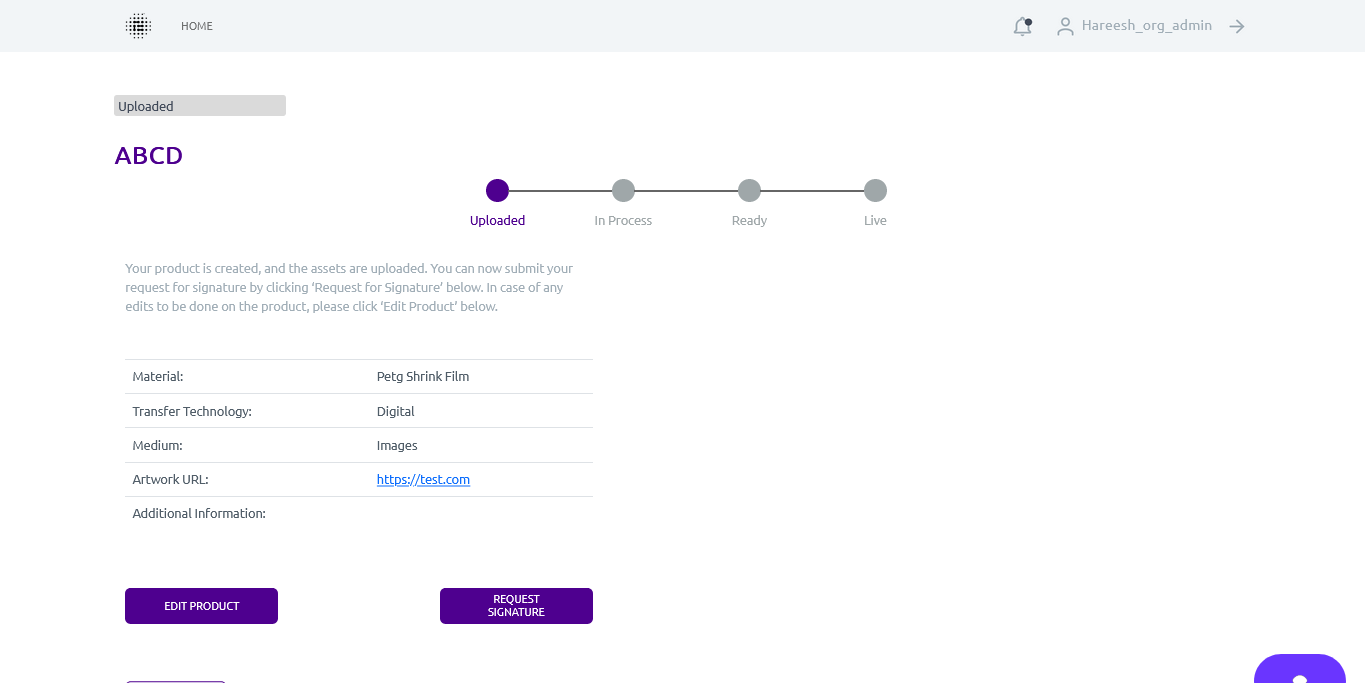1365x683 pixels.
Task: Open the https://test.com artwork link
Action: [423, 480]
